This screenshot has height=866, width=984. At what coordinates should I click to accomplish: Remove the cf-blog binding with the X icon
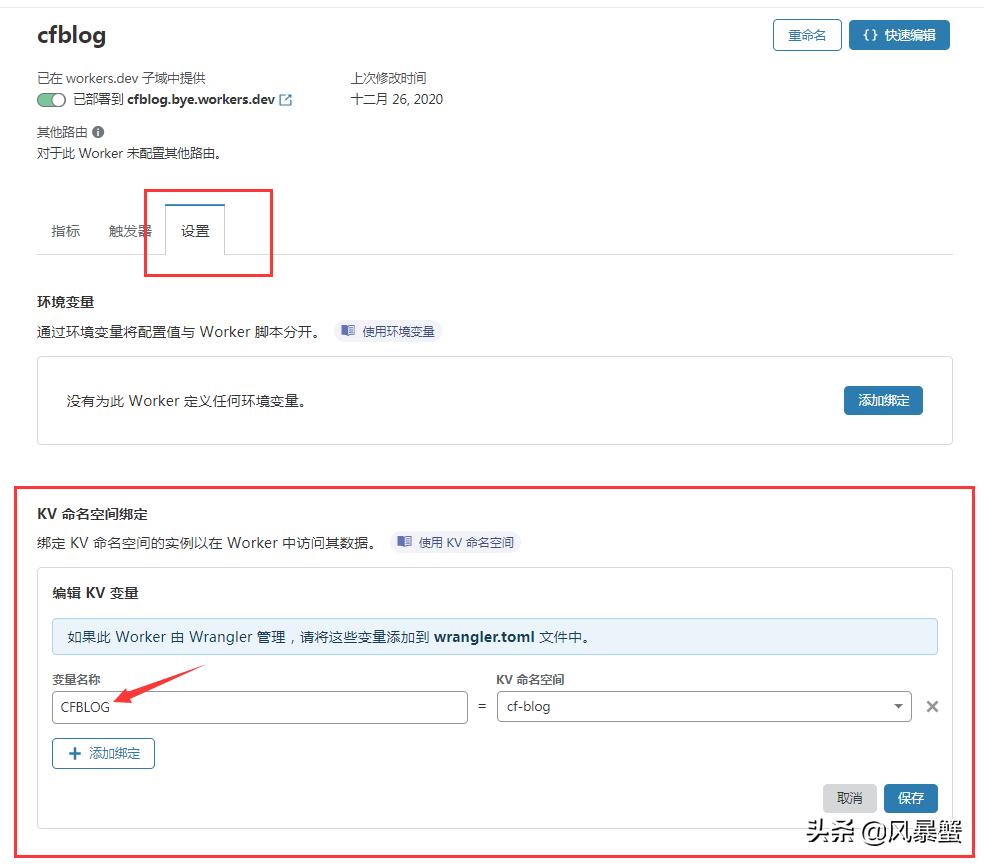click(932, 707)
